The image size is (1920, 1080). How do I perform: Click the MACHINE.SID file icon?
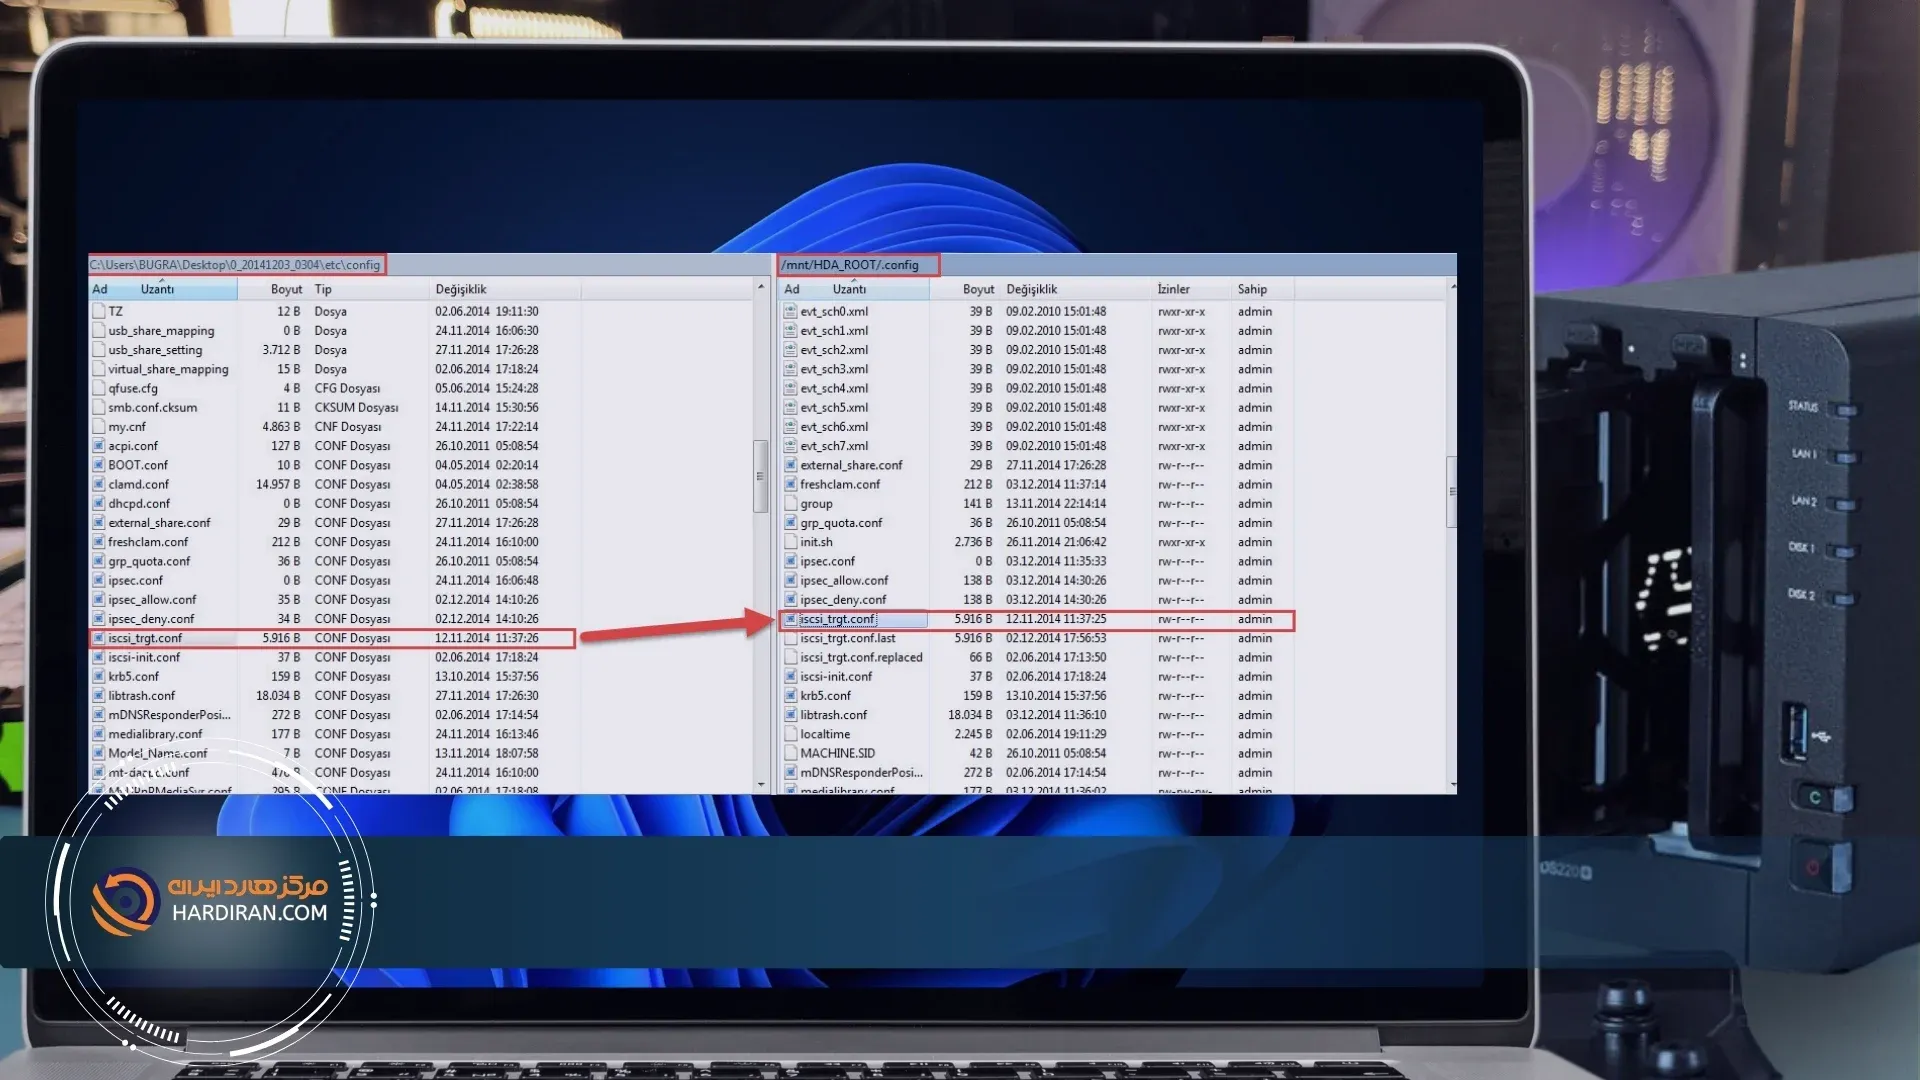pyautogui.click(x=790, y=753)
